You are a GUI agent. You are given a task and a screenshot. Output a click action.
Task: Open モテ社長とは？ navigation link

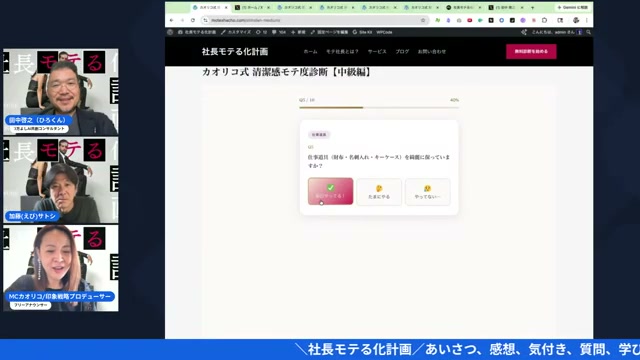342,51
